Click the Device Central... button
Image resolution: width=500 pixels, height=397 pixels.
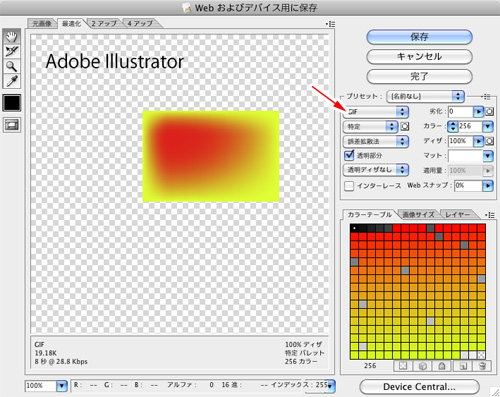[x=419, y=387]
